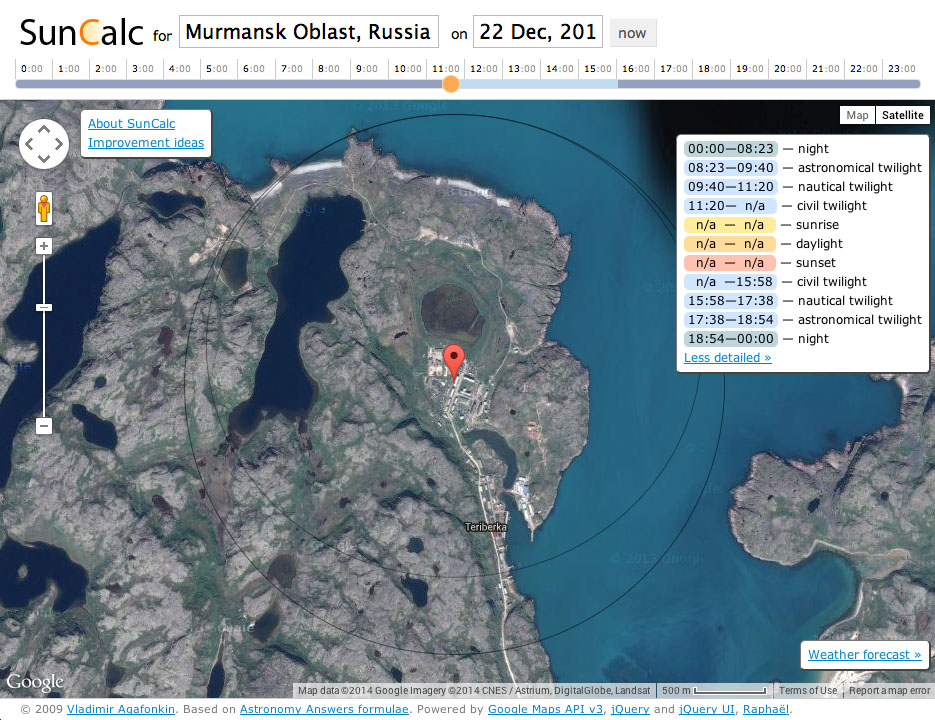
Task: Open the About SunCalc link
Action: coord(131,123)
